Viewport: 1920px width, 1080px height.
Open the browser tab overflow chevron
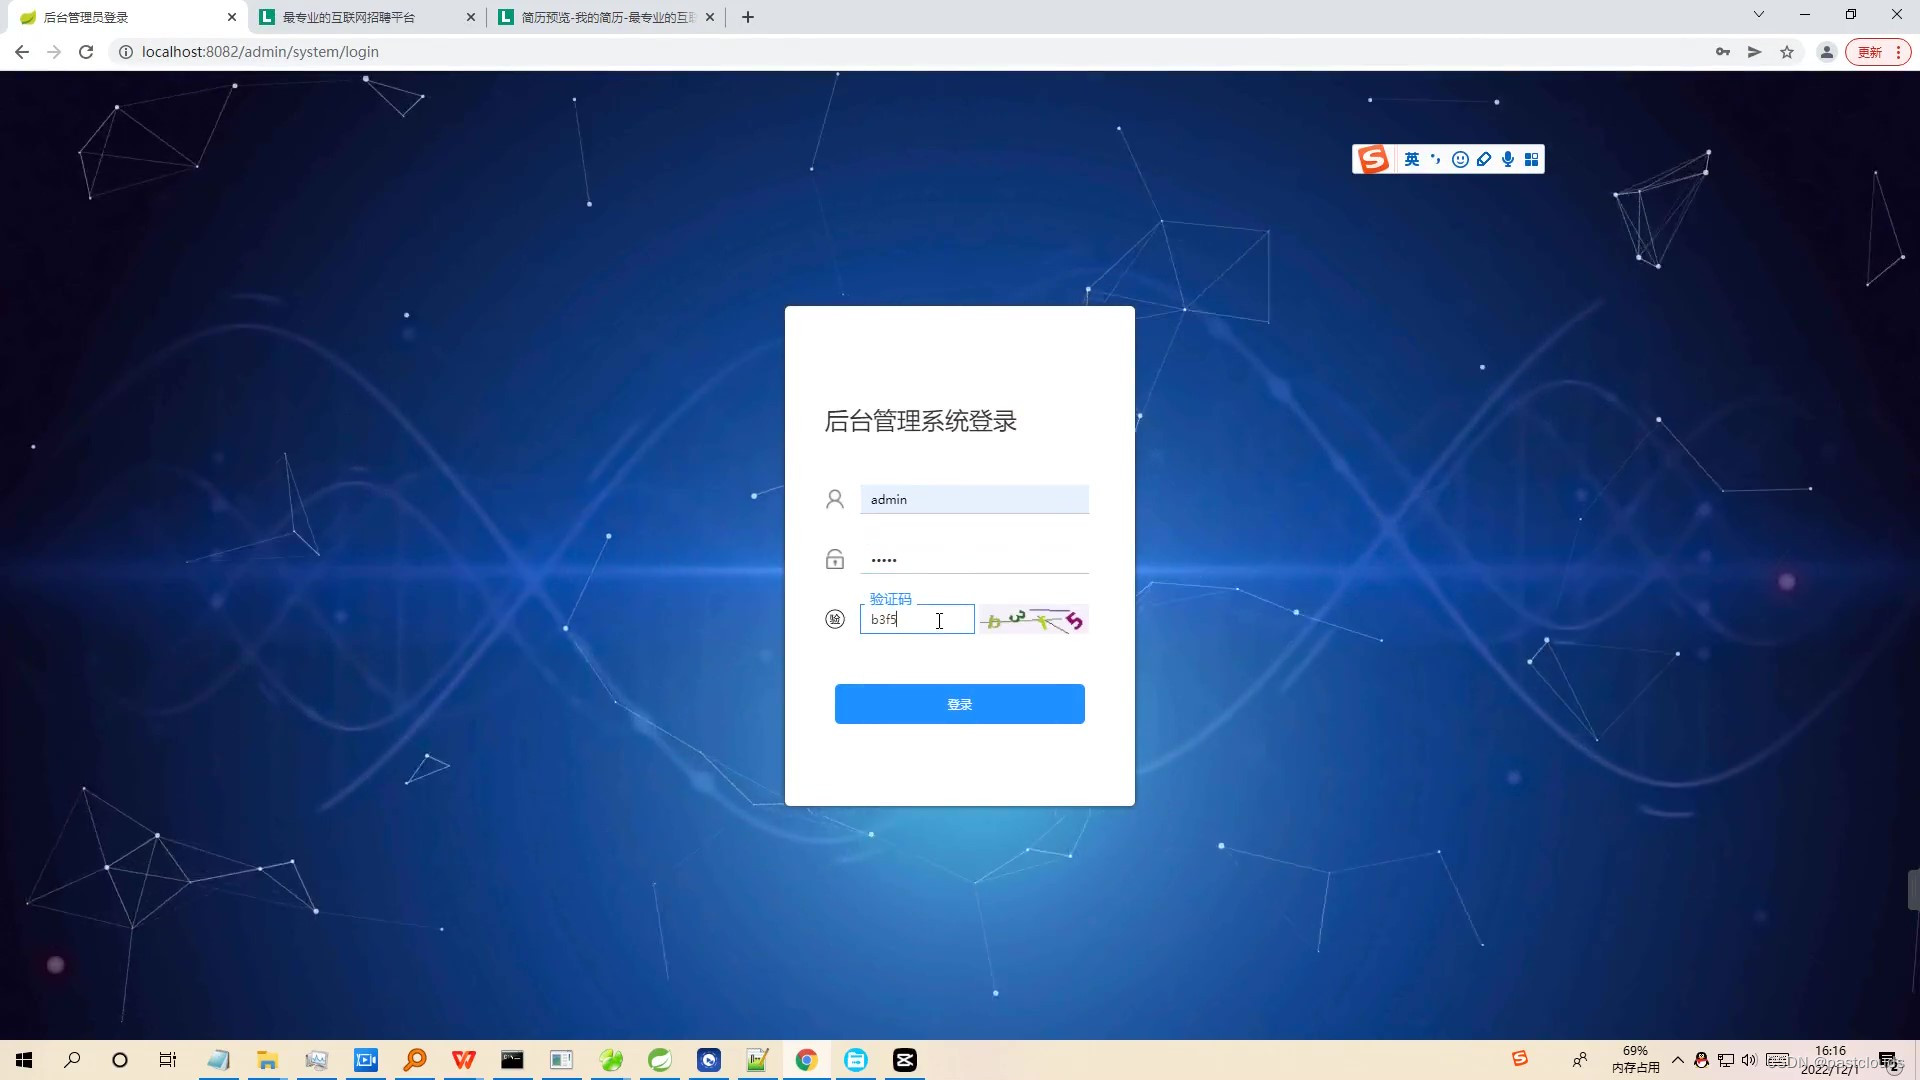click(x=1757, y=14)
